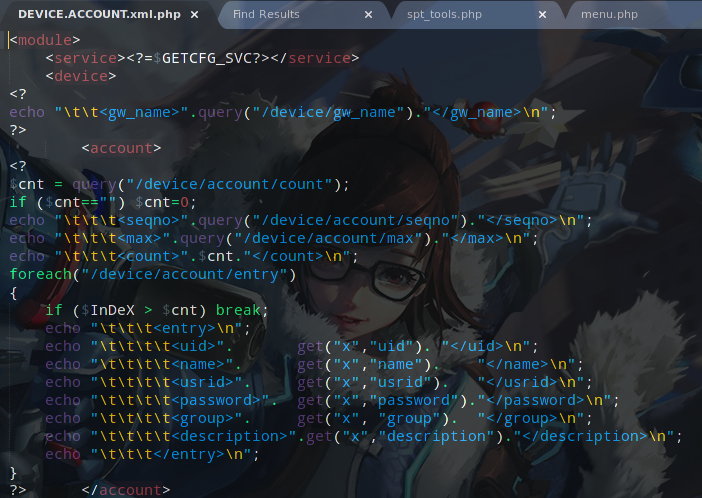
Task: Click the "password" get argument
Action: pos(397,400)
